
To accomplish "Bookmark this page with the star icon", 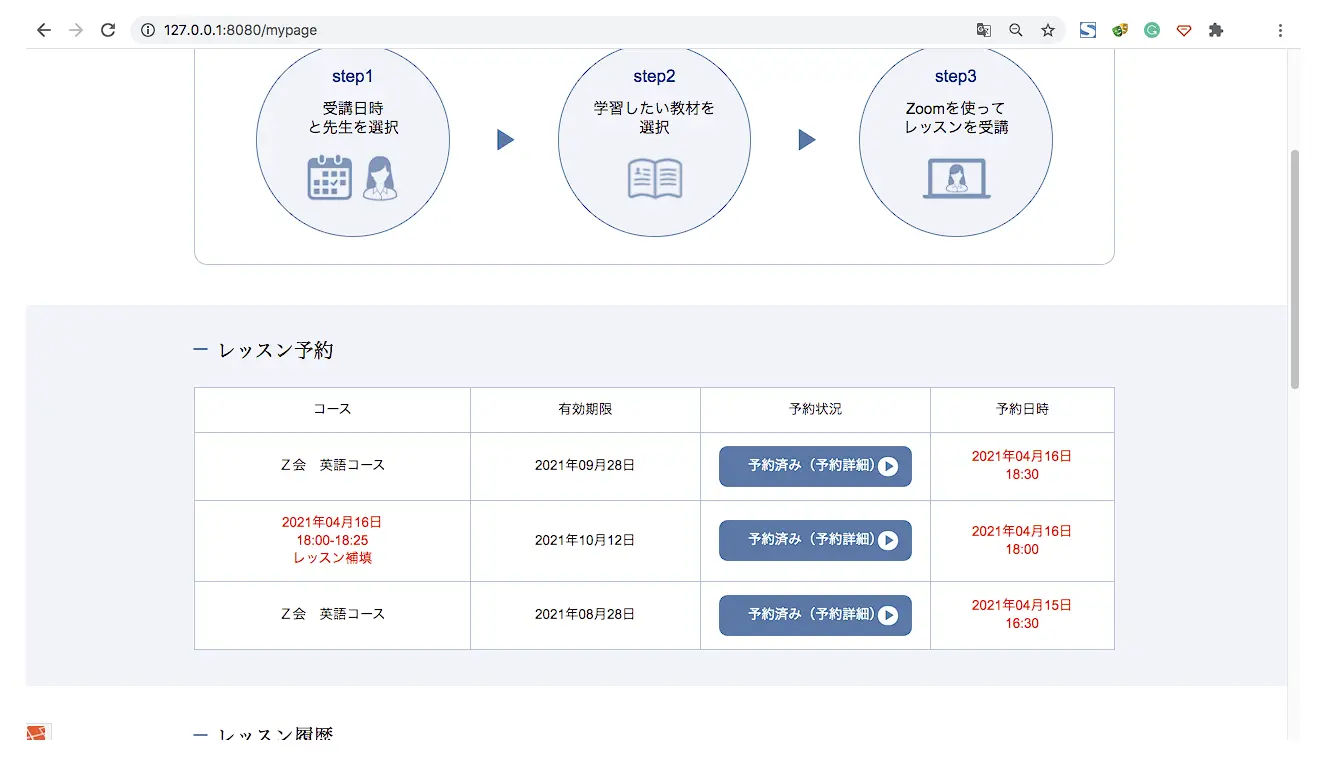I will [1048, 30].
